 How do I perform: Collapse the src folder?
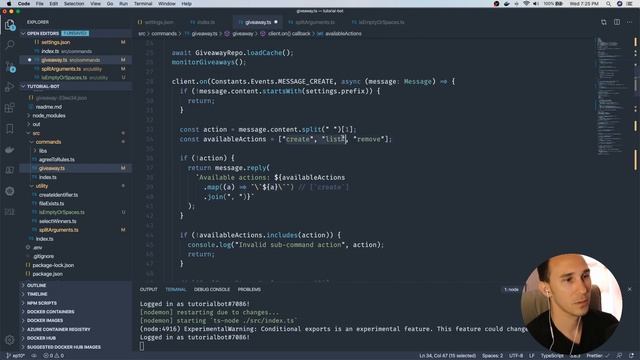click(36, 133)
